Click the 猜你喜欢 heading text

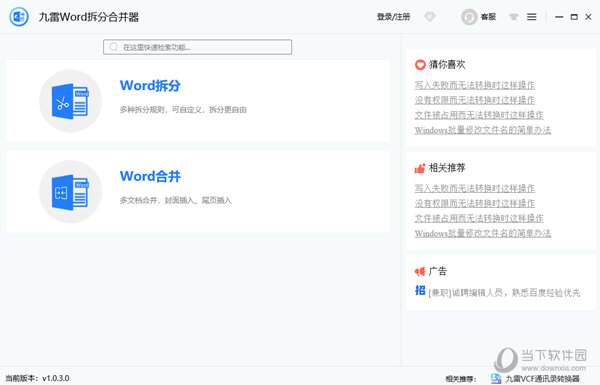pos(447,65)
